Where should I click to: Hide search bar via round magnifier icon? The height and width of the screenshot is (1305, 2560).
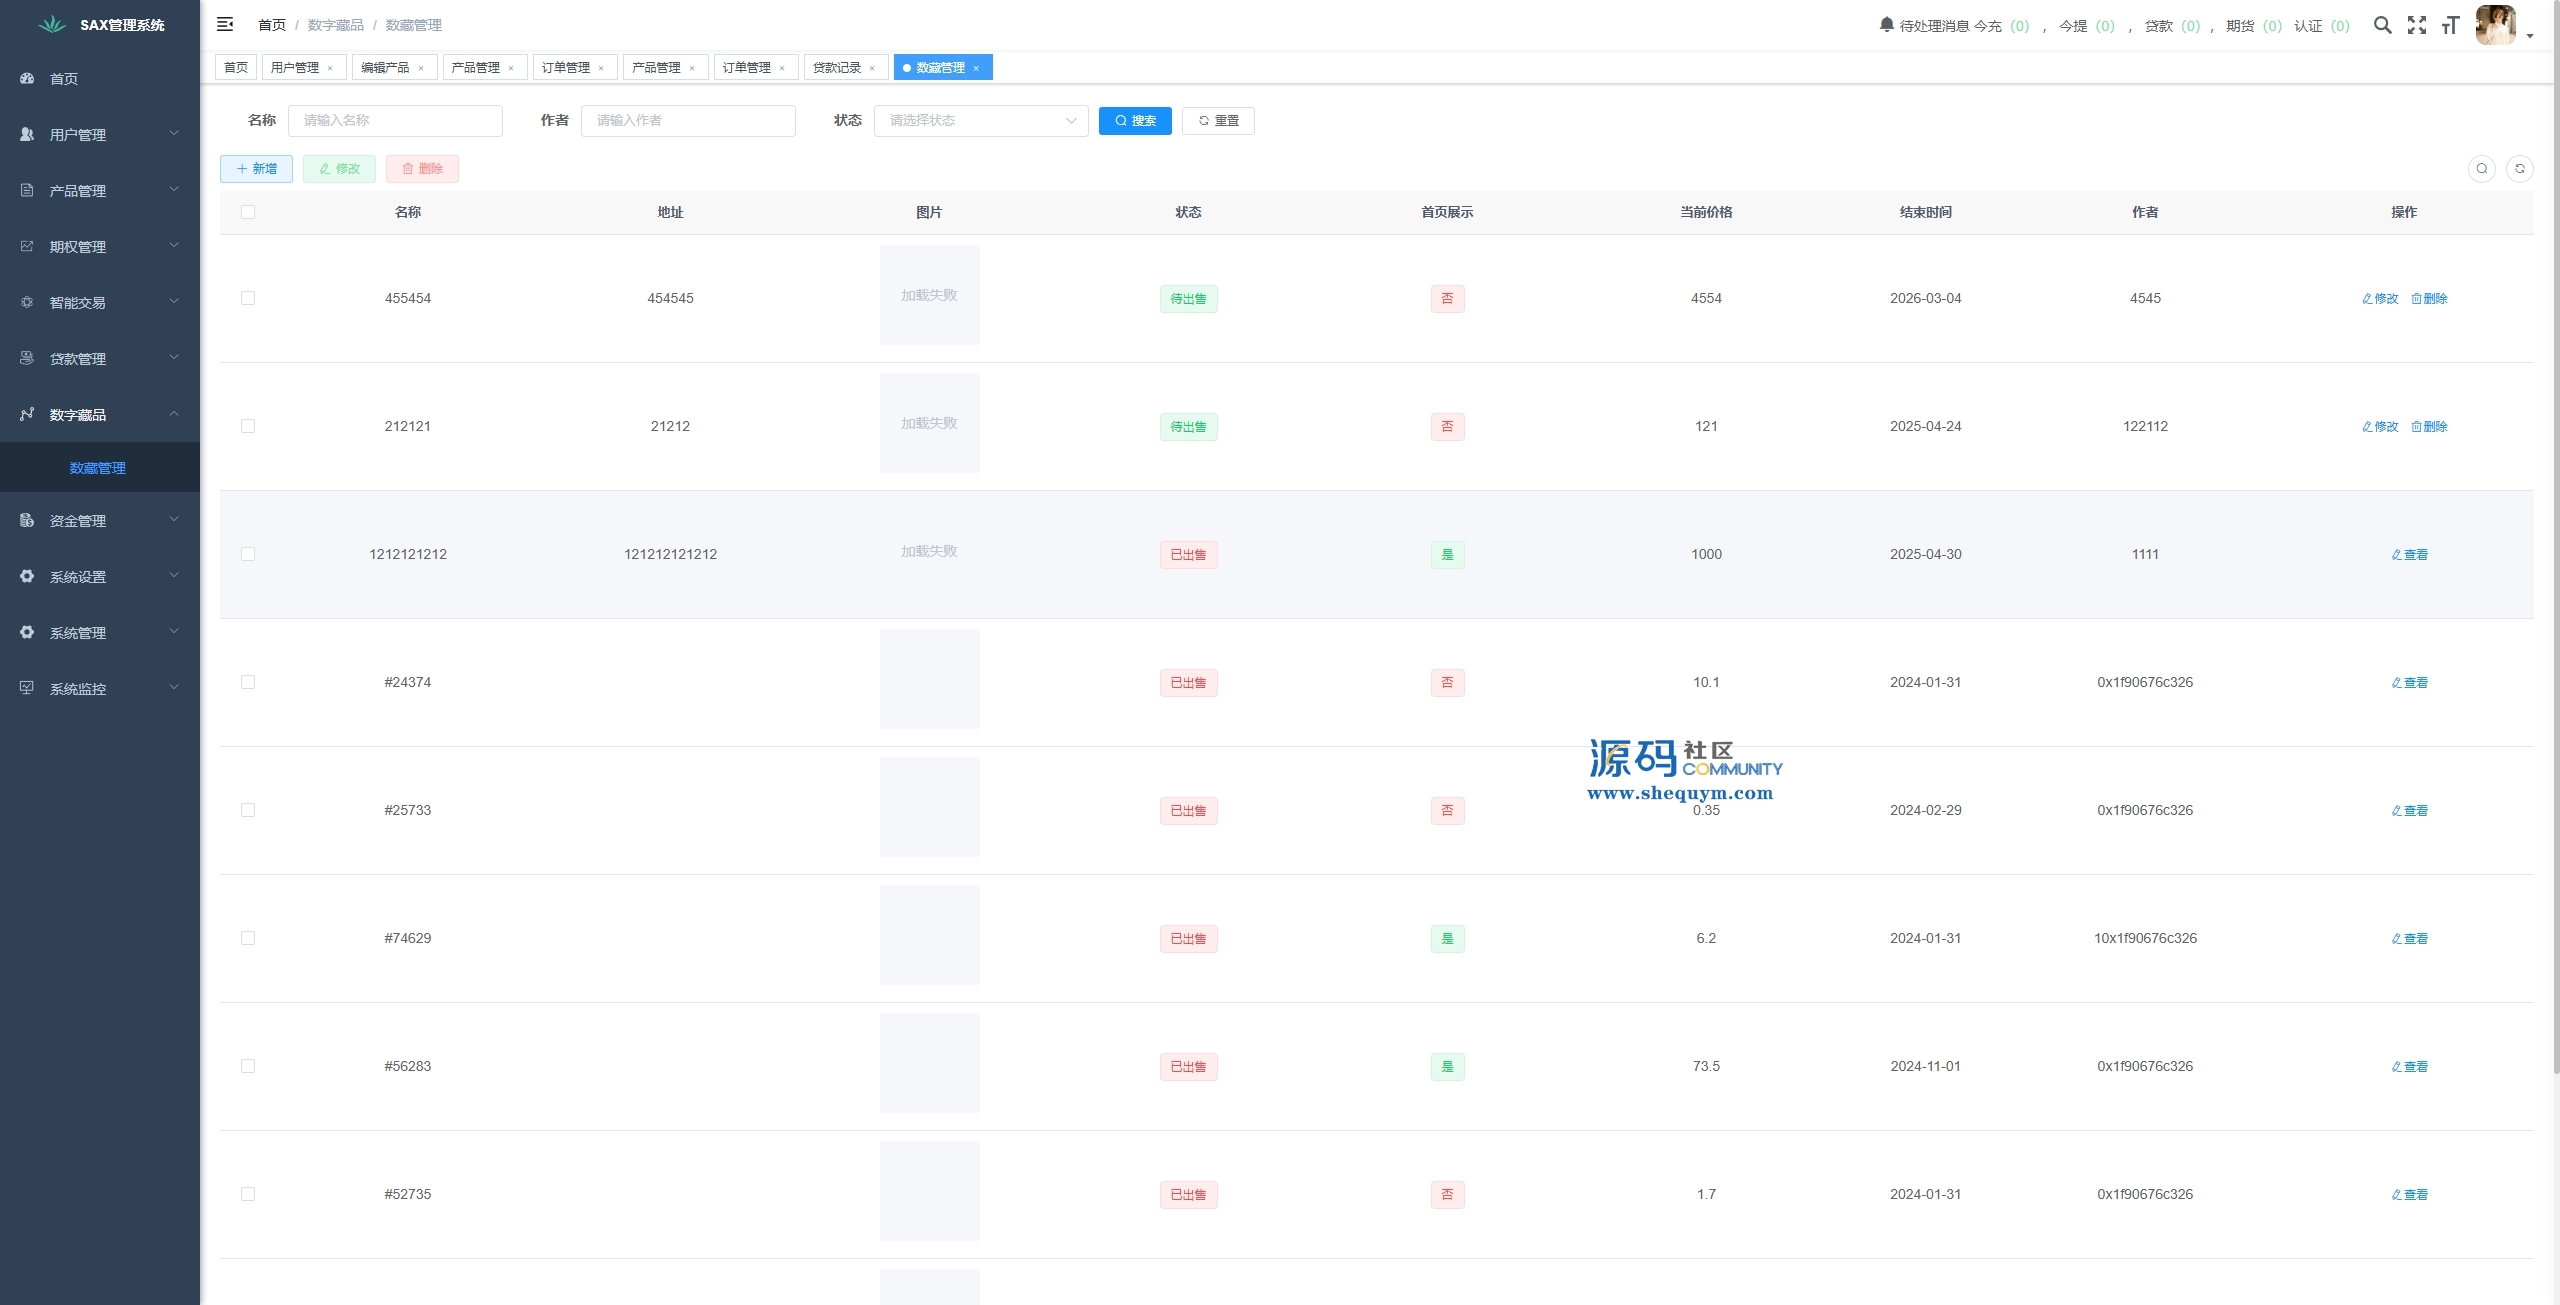[2481, 169]
